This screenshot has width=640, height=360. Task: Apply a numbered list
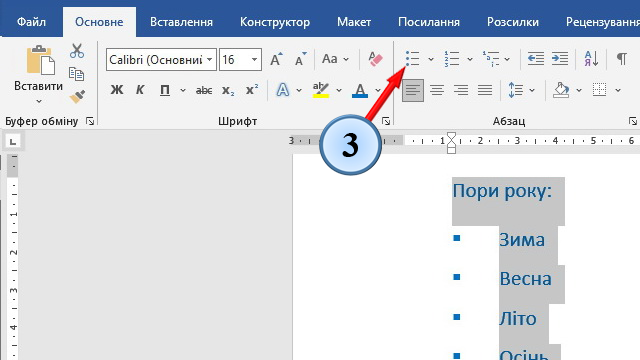point(452,59)
